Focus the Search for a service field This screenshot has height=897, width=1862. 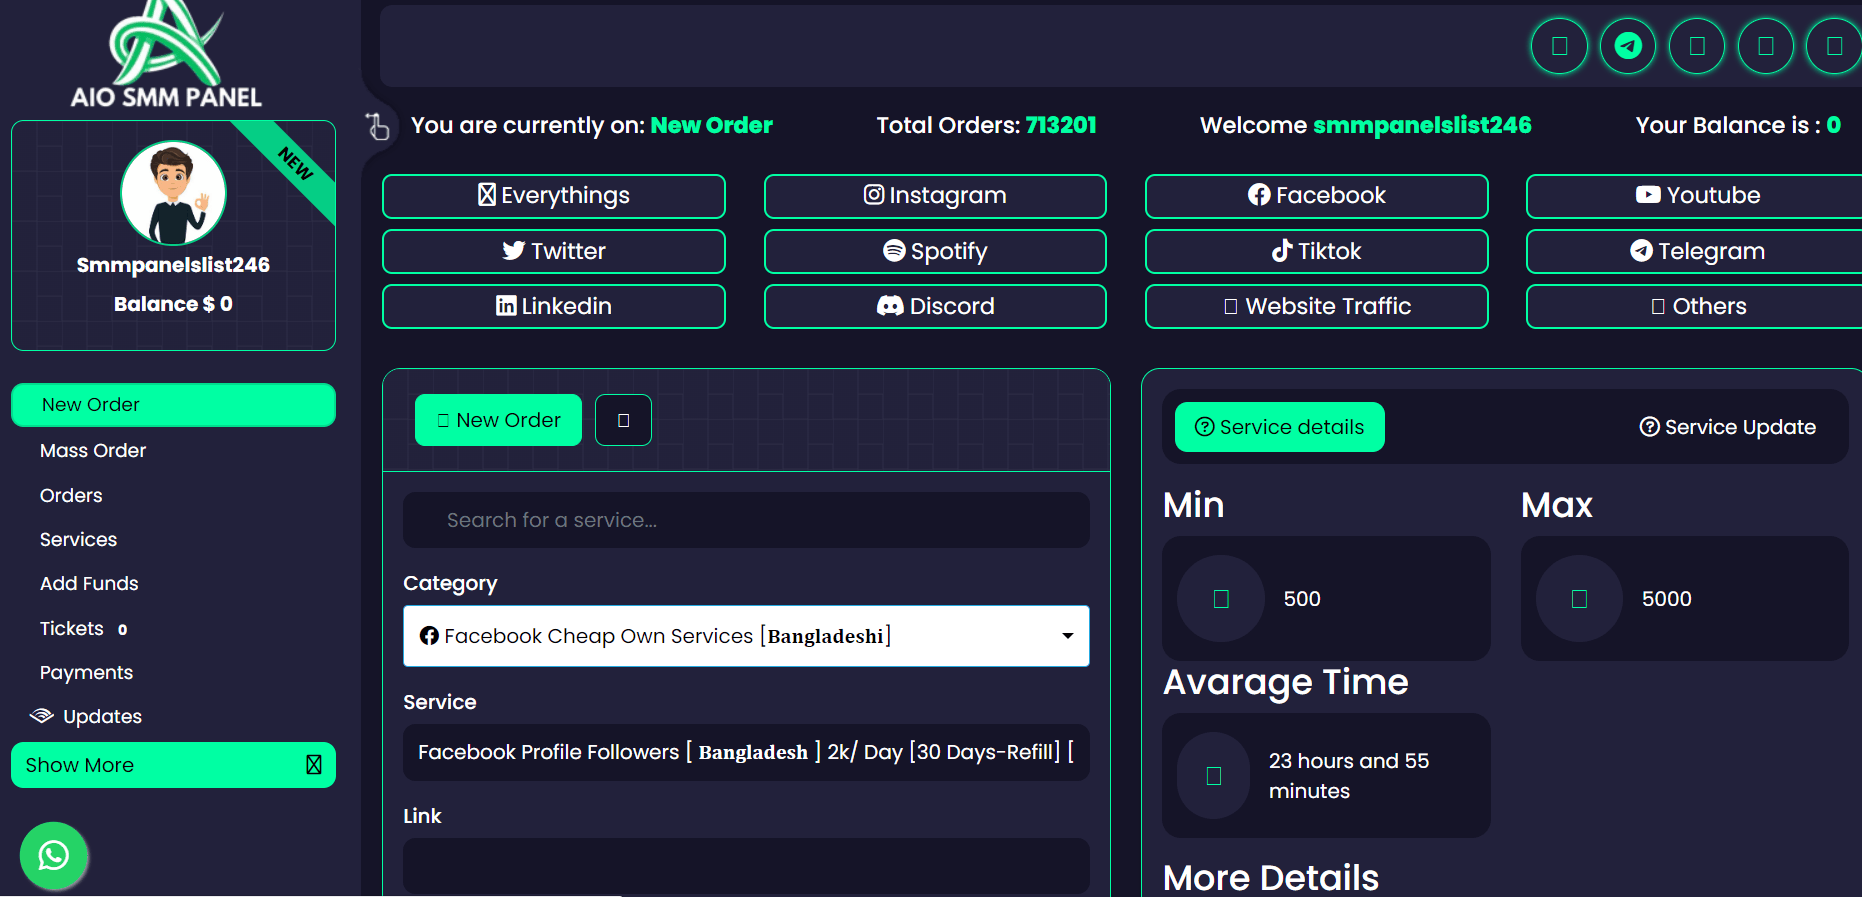(x=745, y=520)
